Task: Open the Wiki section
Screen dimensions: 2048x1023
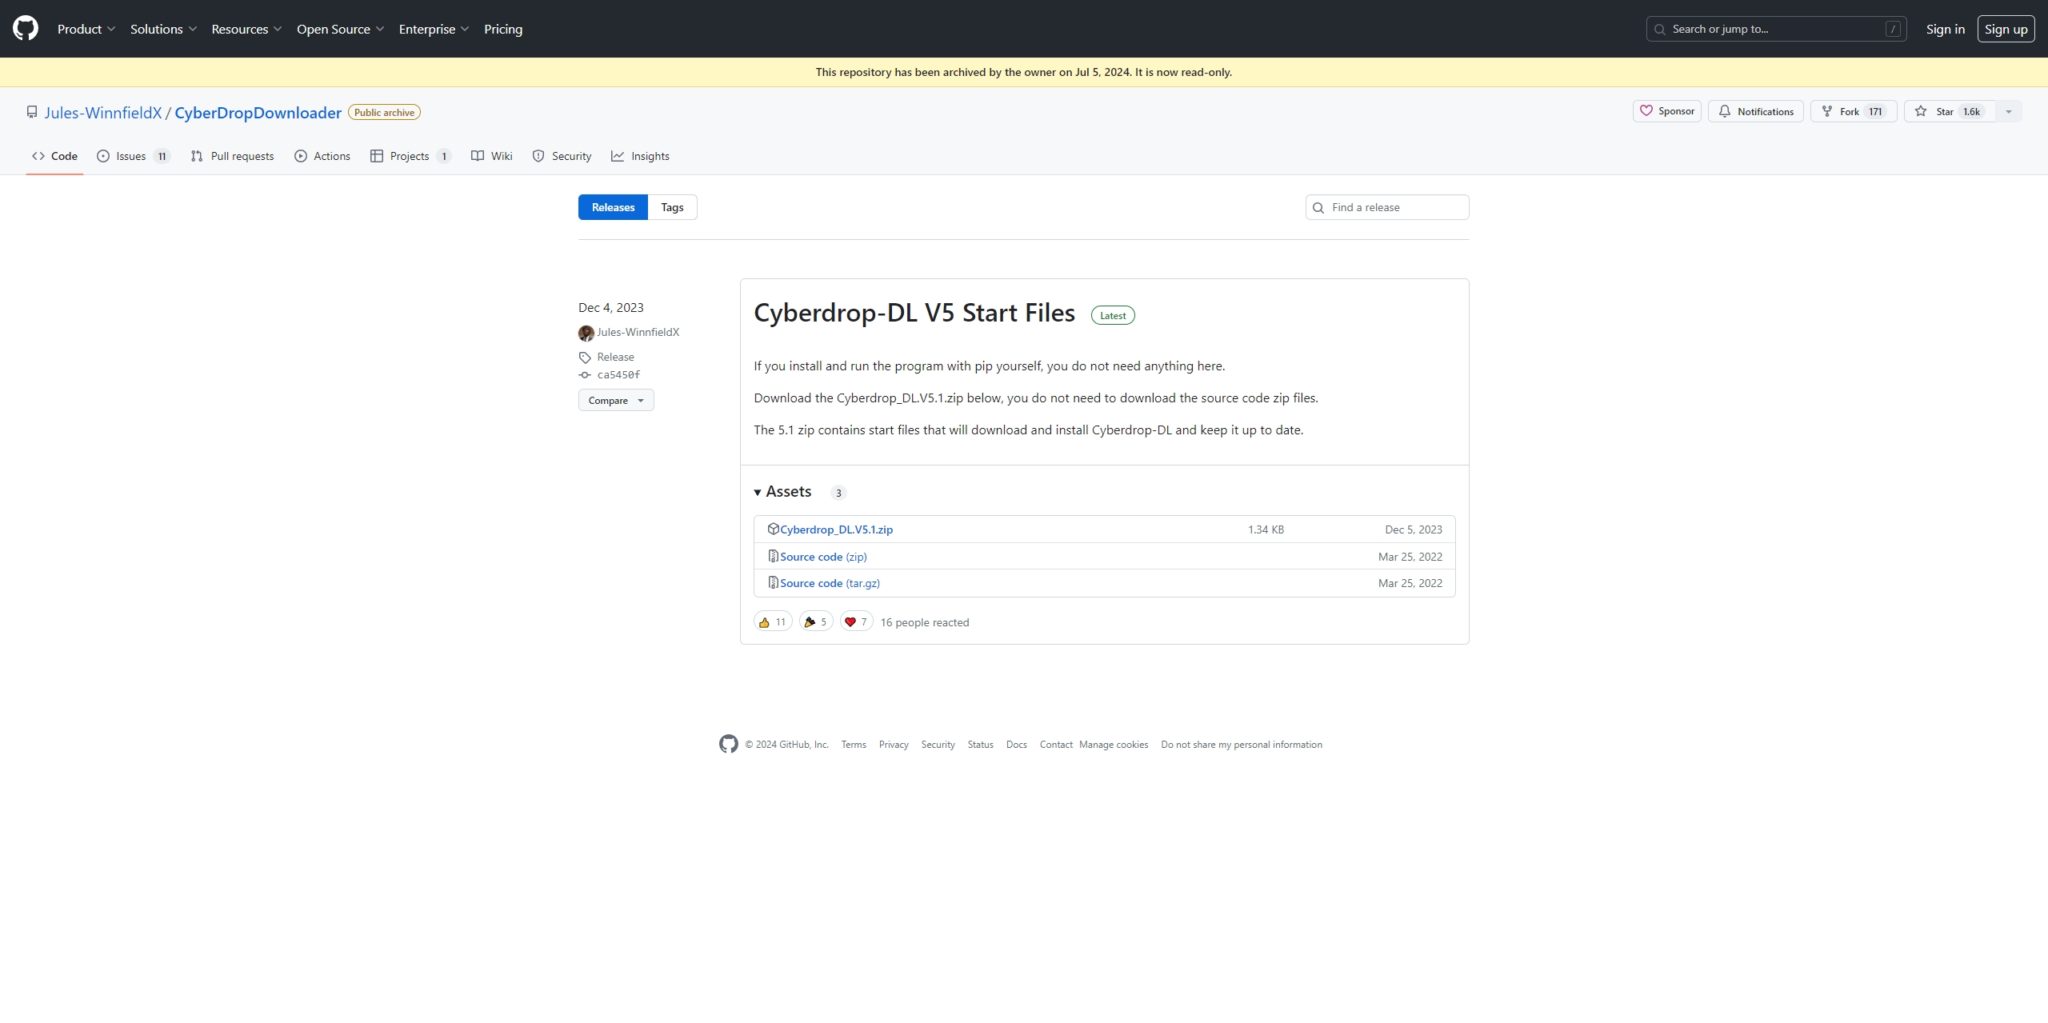Action: [491, 156]
